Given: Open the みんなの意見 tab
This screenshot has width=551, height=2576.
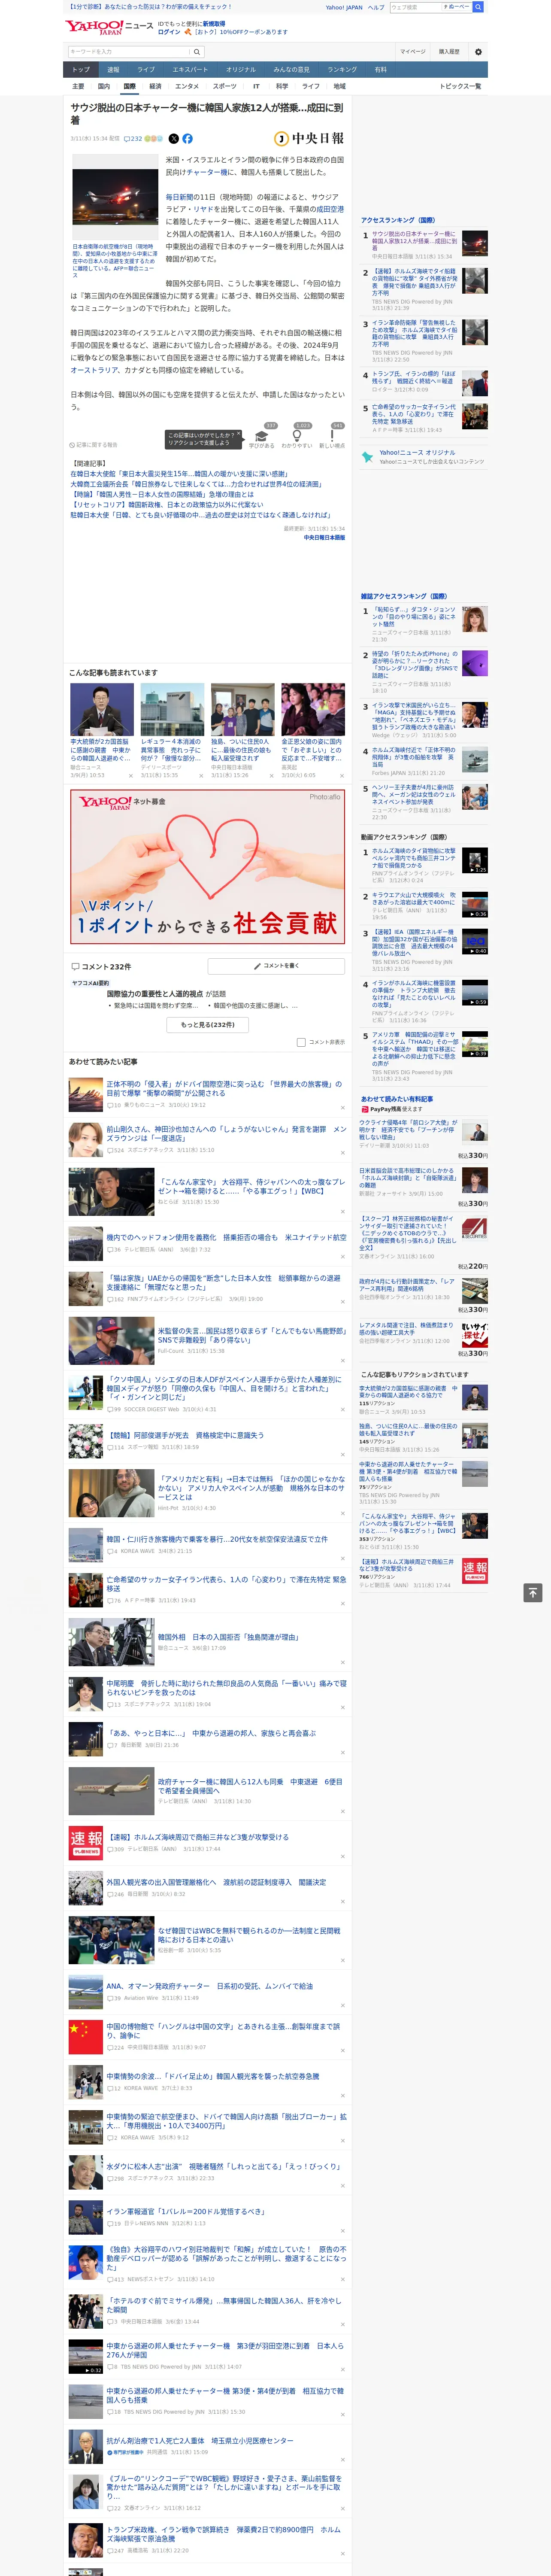Looking at the screenshot, I should coord(292,70).
